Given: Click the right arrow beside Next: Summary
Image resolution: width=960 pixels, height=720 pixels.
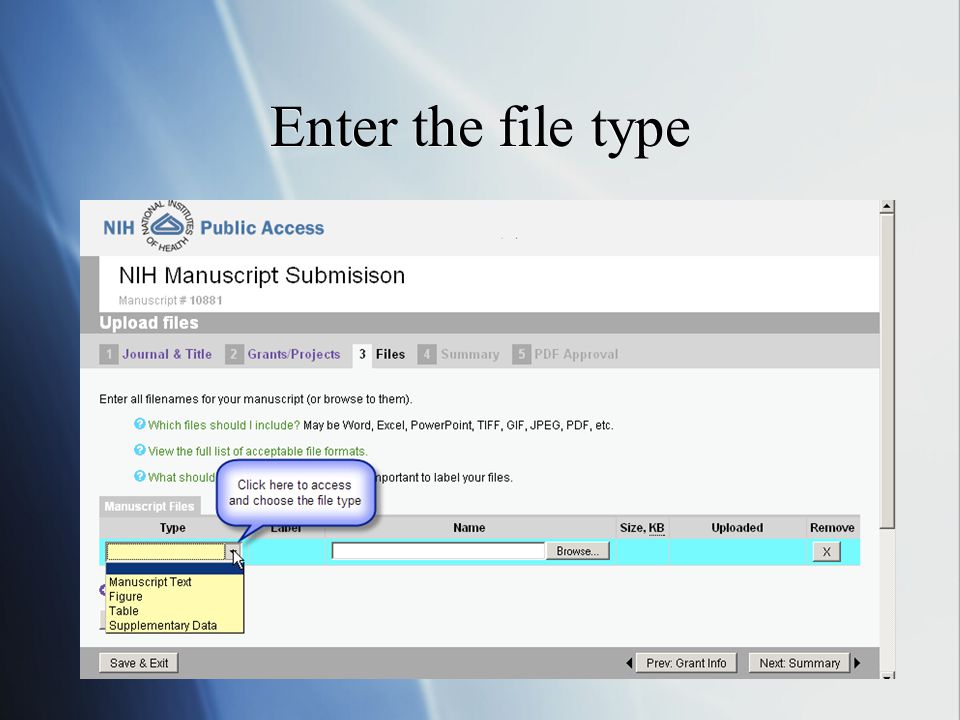Looking at the screenshot, I should [x=857, y=663].
